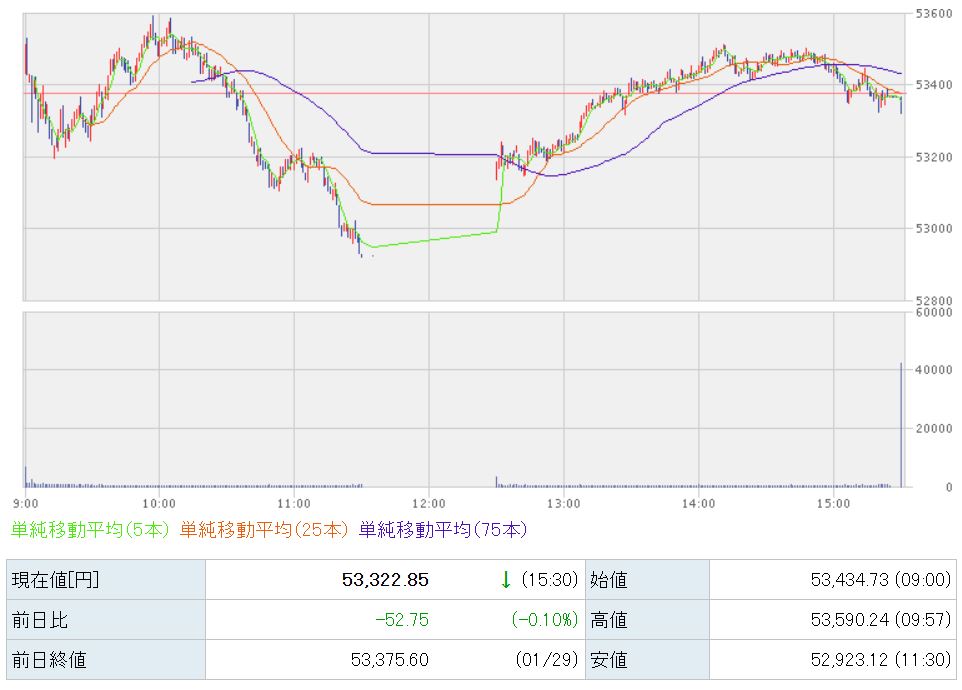
Task: Click the 15:00 time axis label
Action: click(833, 502)
